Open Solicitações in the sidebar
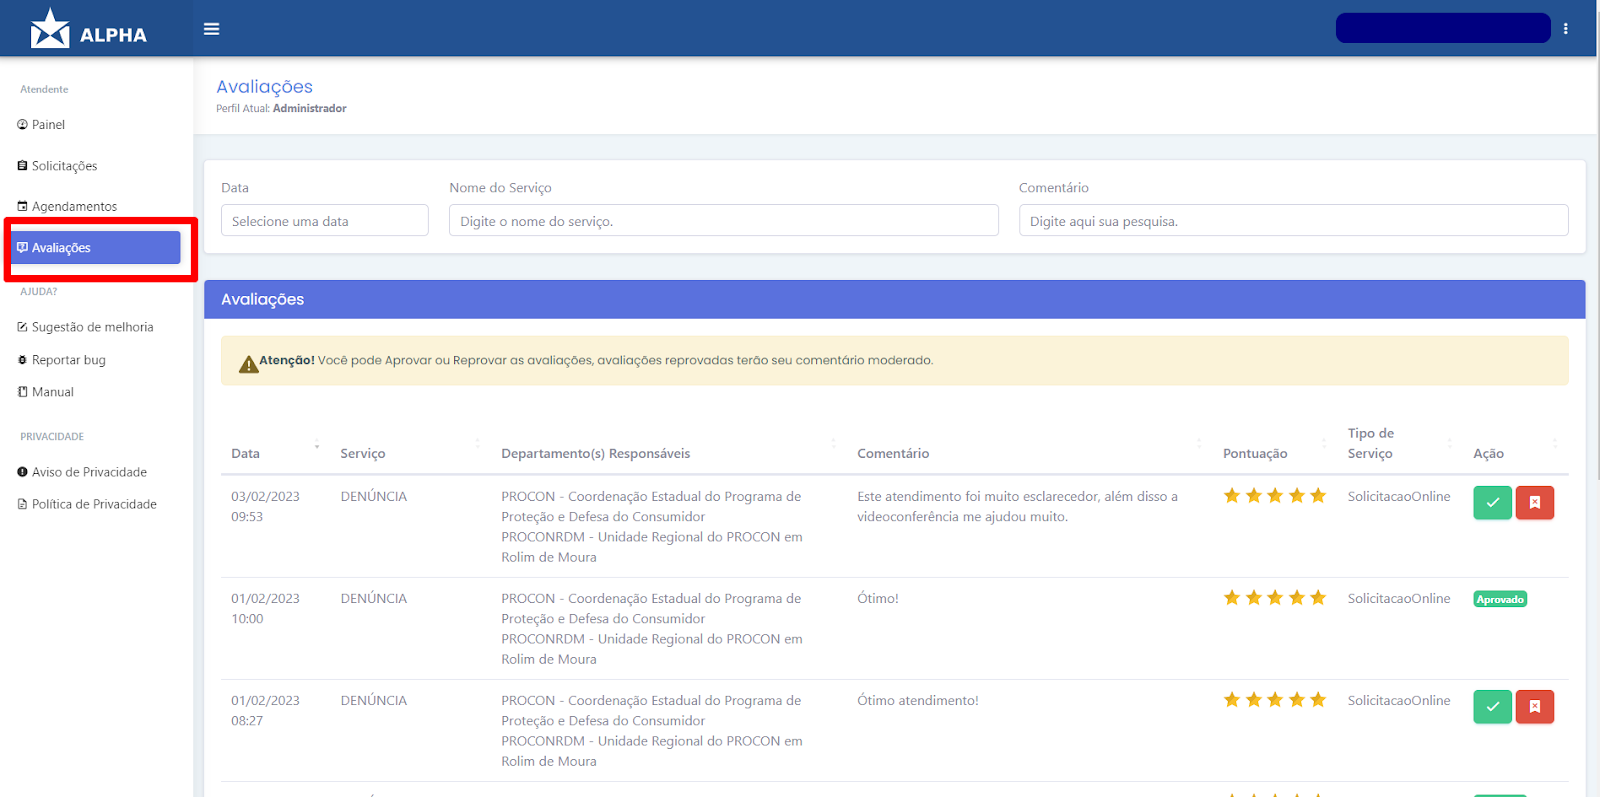Image resolution: width=1600 pixels, height=797 pixels. [57, 166]
